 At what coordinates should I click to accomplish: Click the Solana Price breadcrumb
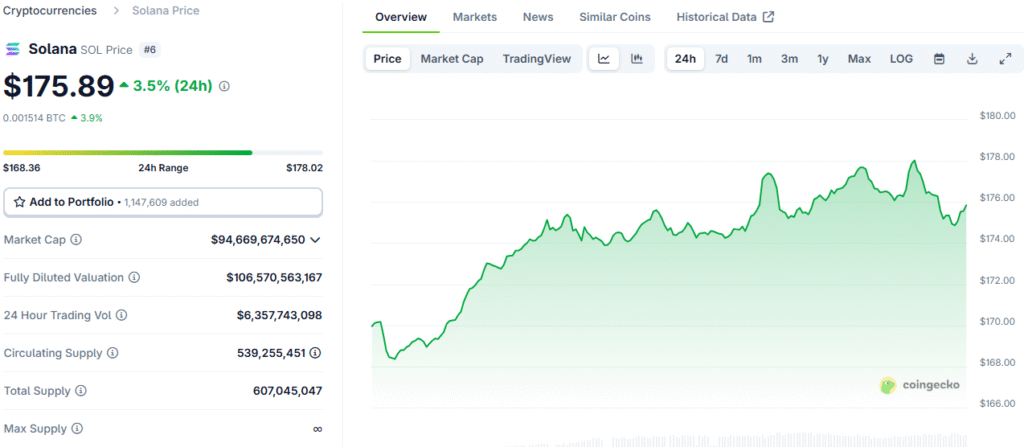166,10
